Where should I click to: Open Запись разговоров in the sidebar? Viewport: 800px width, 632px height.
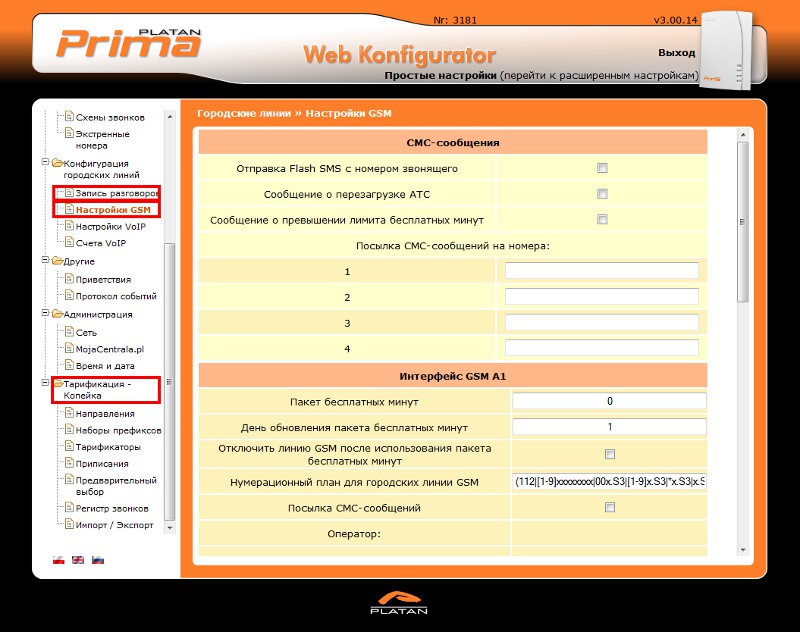tap(117, 193)
